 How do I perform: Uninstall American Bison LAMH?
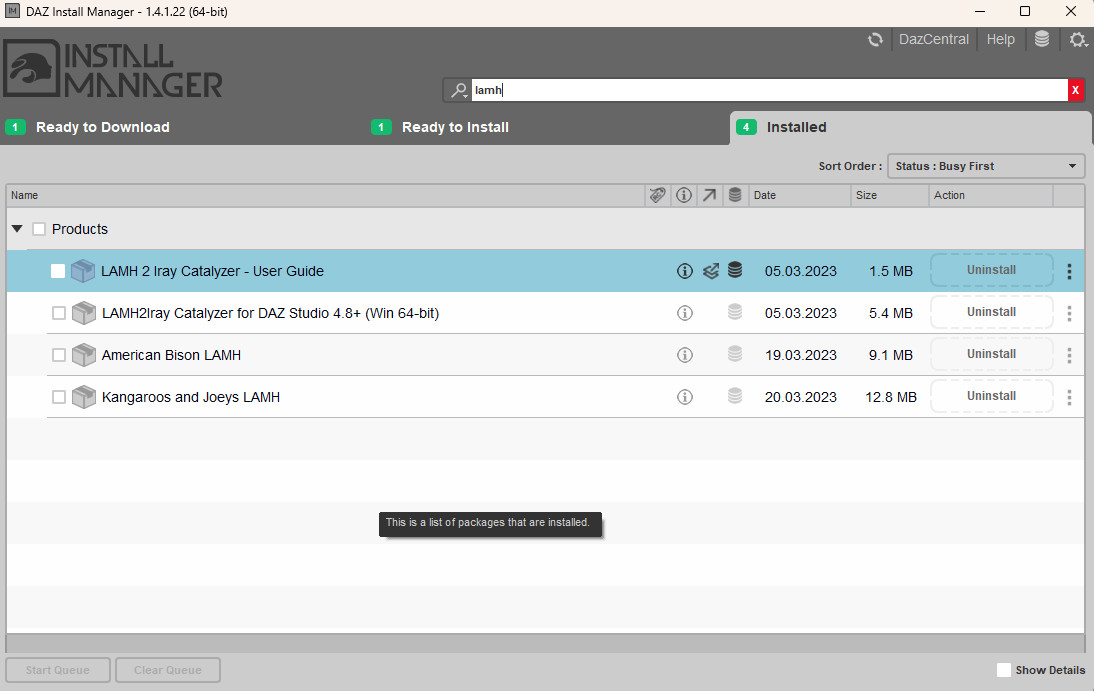coord(991,354)
